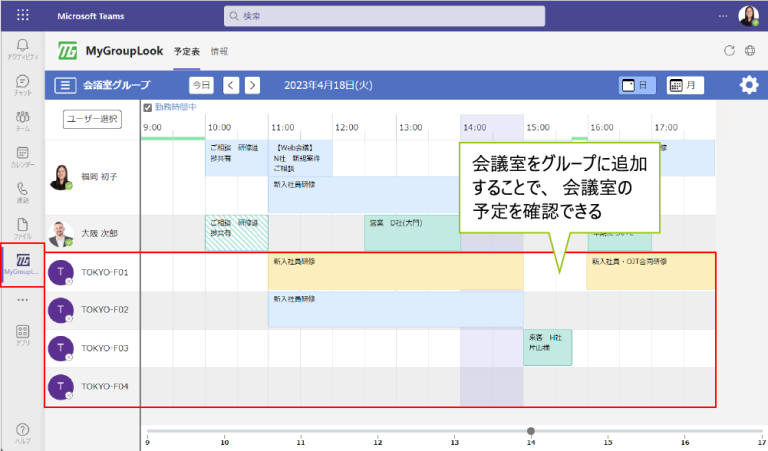Expand the 会議室グループ hamburger menu
The height and width of the screenshot is (451, 768).
[x=65, y=86]
